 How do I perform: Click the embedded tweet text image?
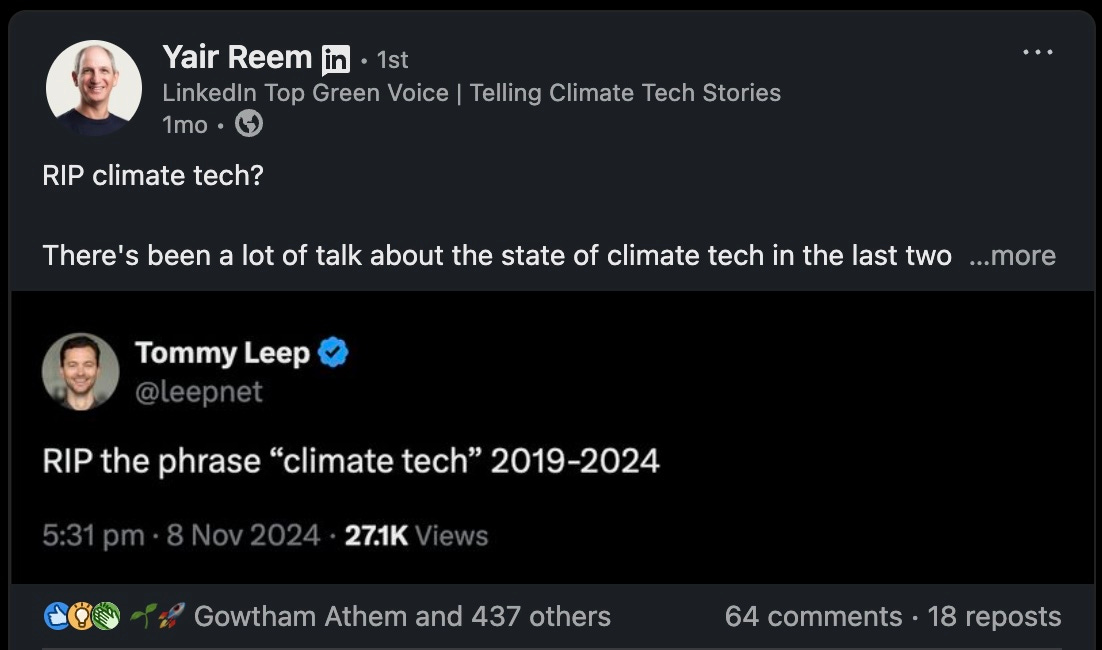coord(552,437)
